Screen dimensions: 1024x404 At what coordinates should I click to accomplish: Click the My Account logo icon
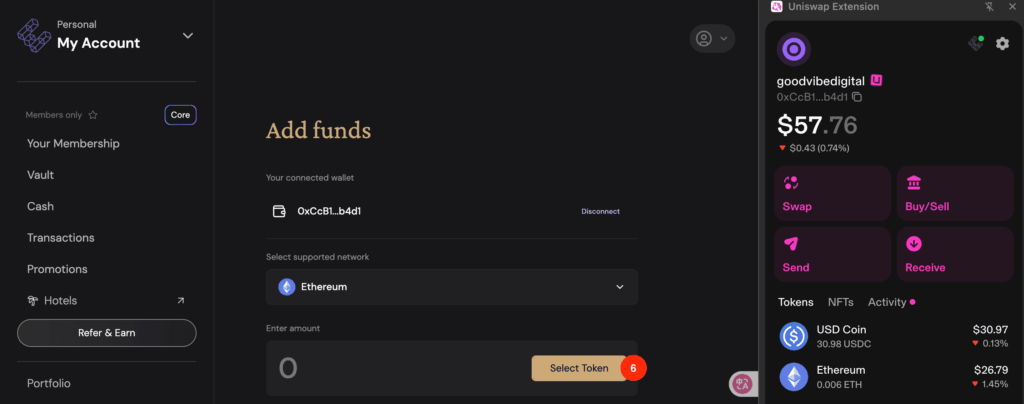coord(34,35)
